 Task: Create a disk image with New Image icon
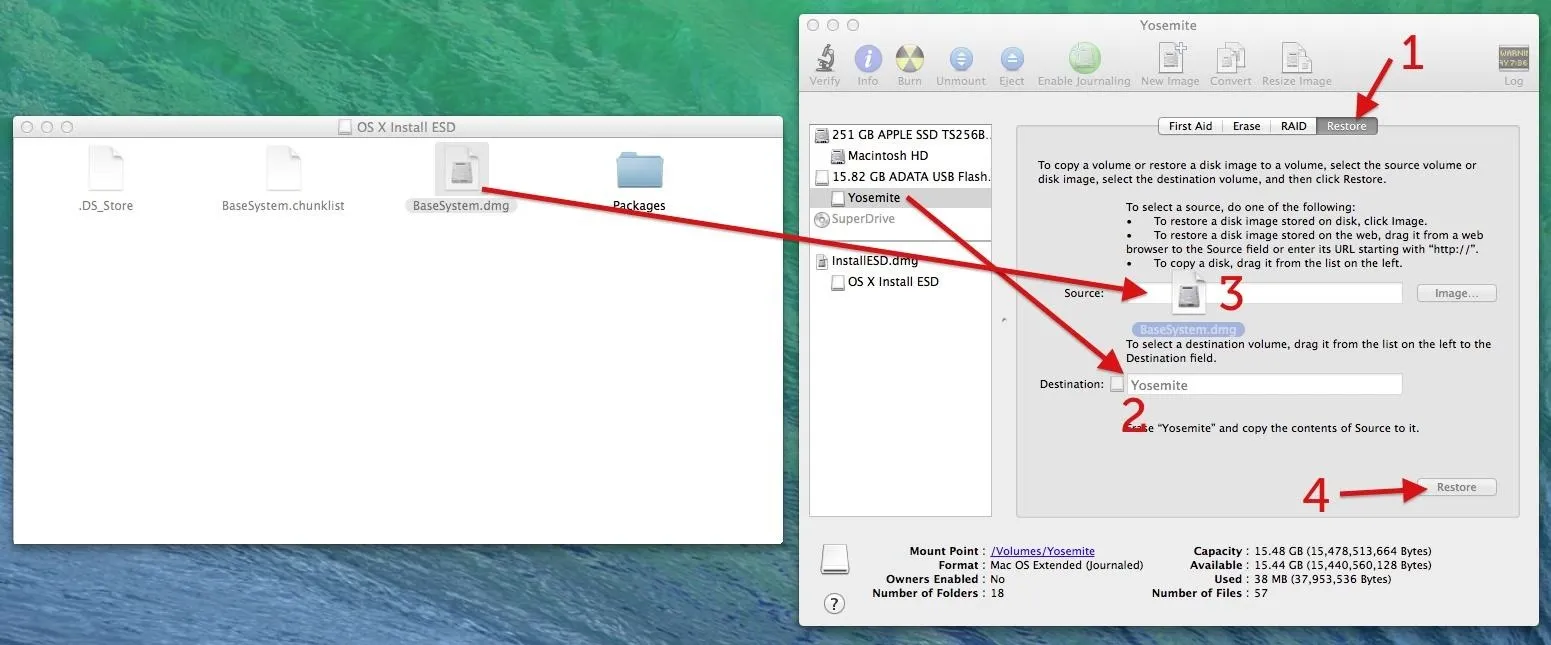tap(1170, 58)
